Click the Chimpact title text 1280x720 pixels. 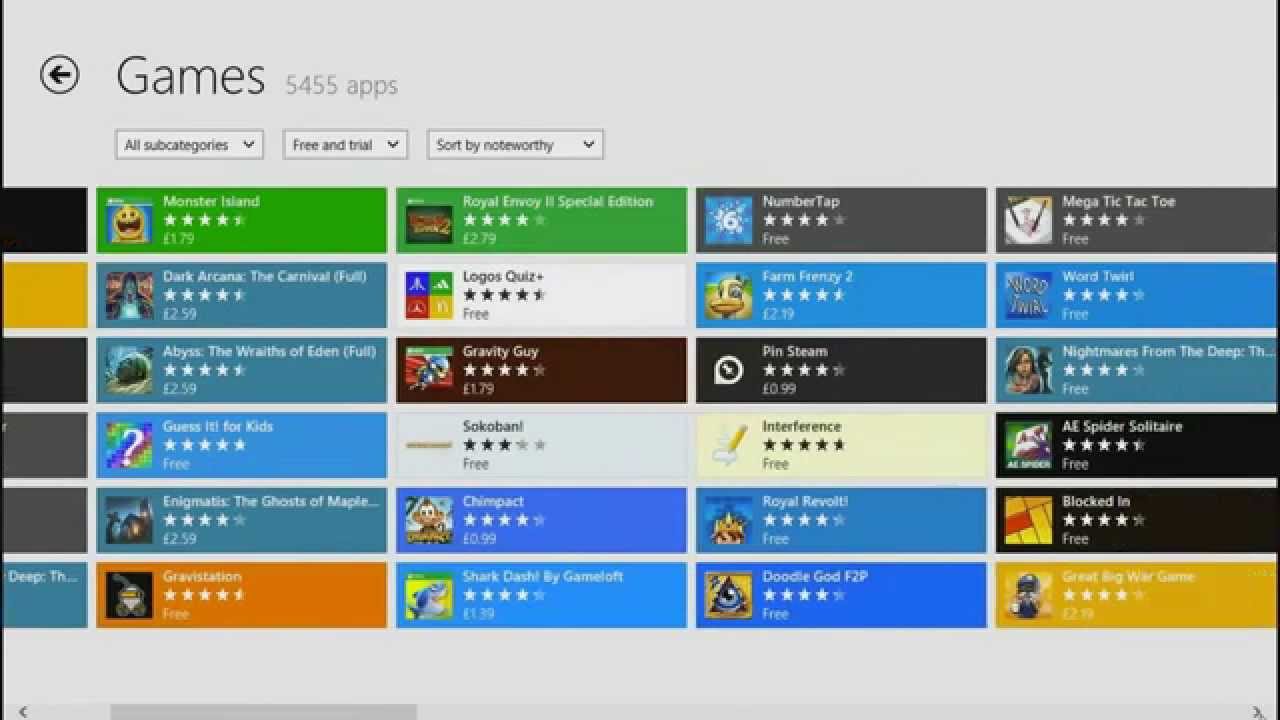tap(493, 501)
